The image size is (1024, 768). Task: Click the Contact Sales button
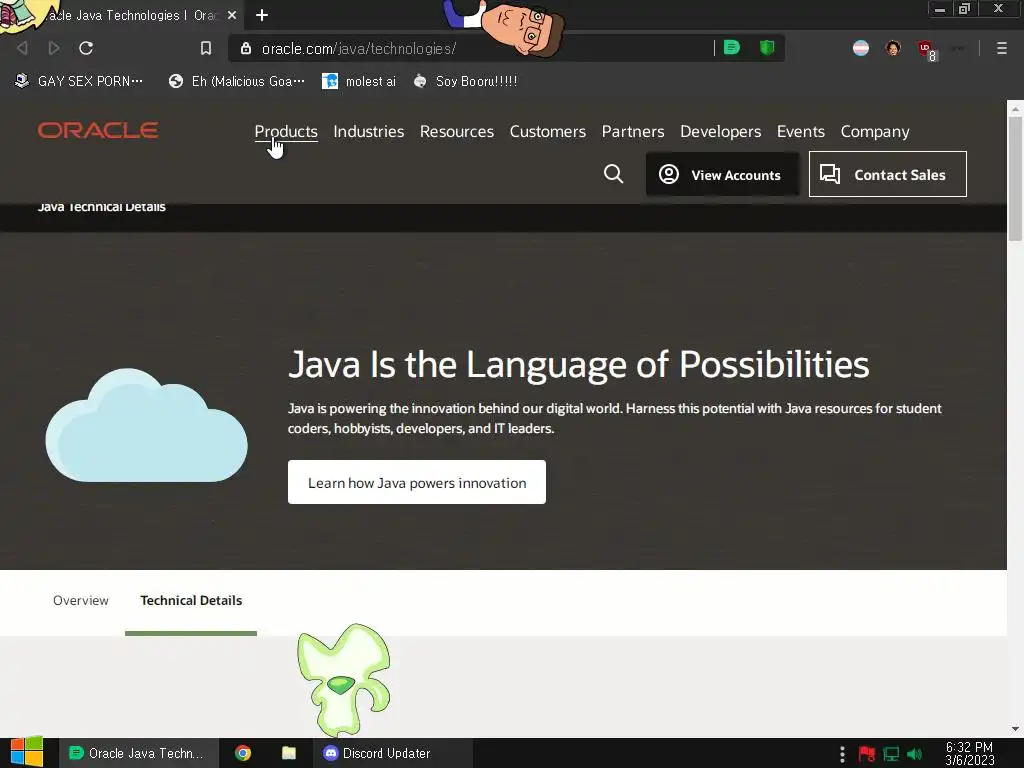tap(888, 174)
